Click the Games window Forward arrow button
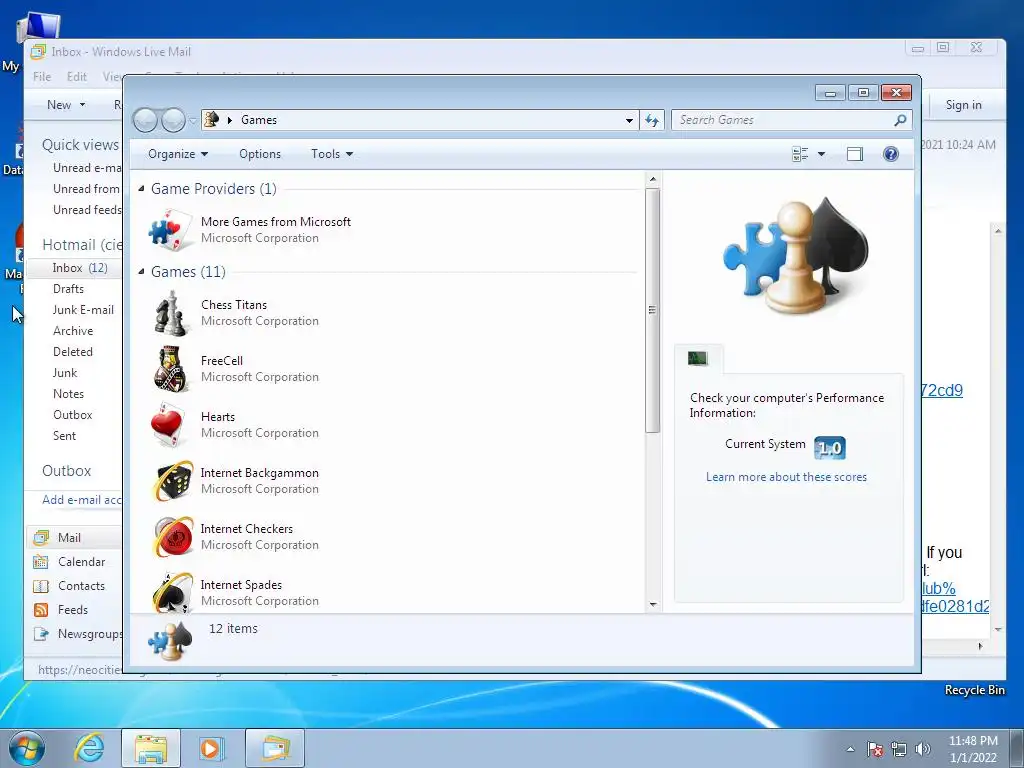 point(173,120)
